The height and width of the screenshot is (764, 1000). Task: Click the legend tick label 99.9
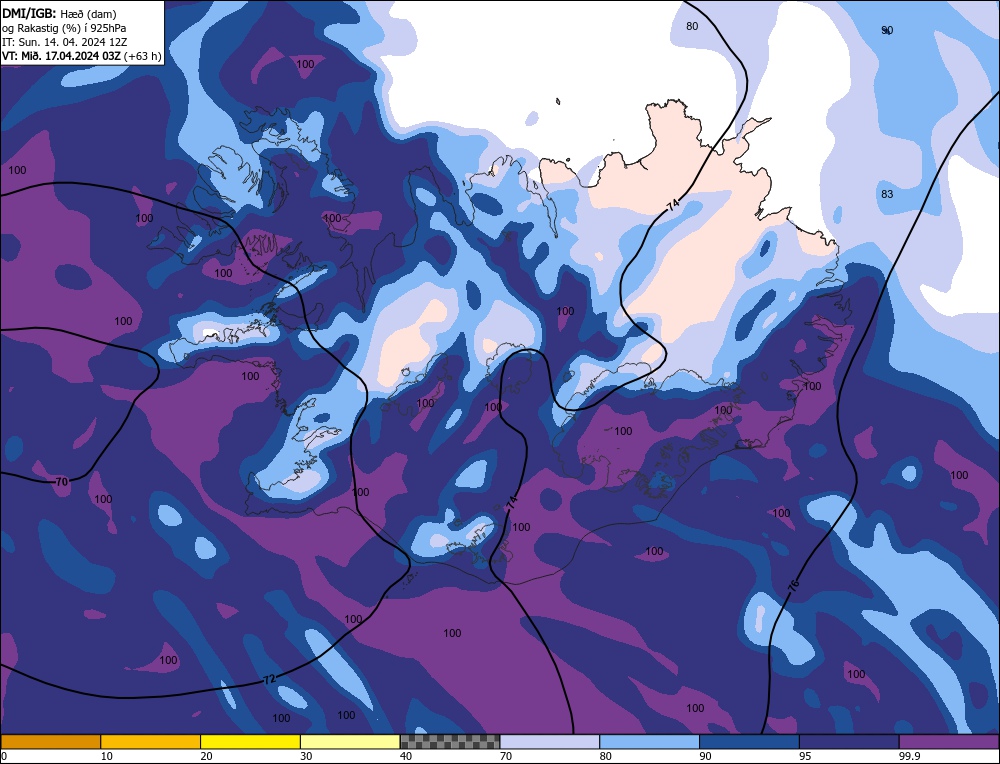click(909, 756)
